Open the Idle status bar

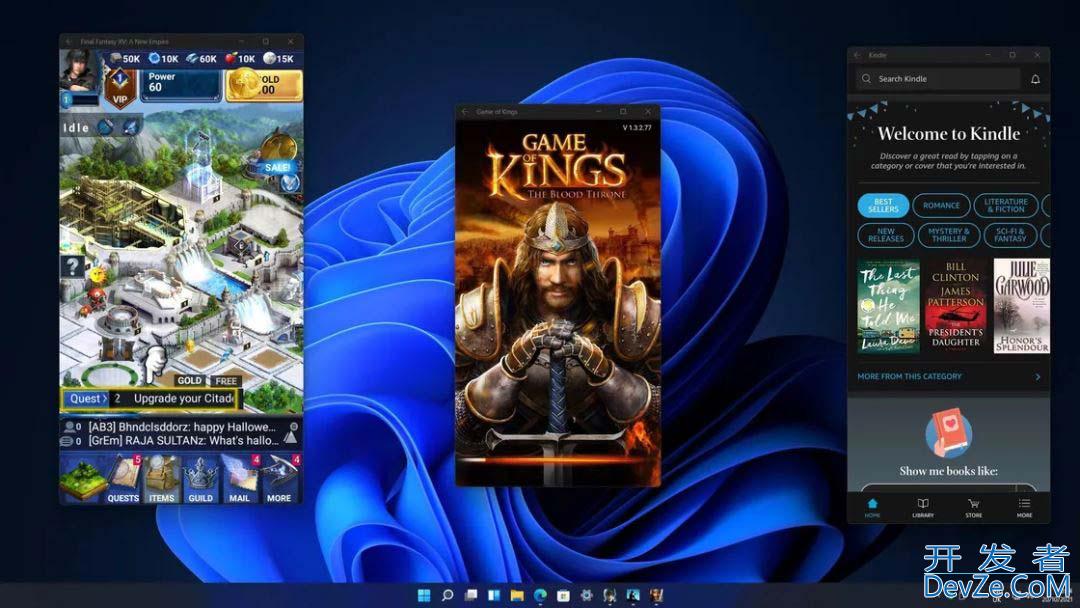(x=102, y=127)
